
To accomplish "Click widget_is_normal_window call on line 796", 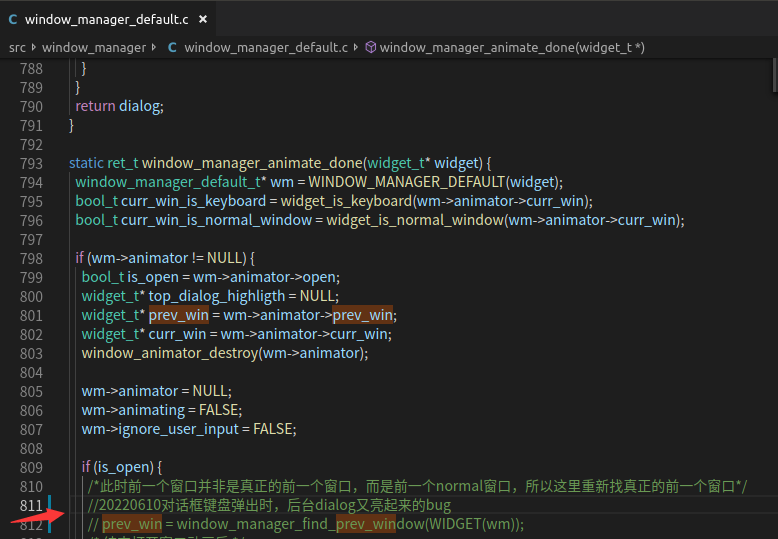I will [504, 220].
